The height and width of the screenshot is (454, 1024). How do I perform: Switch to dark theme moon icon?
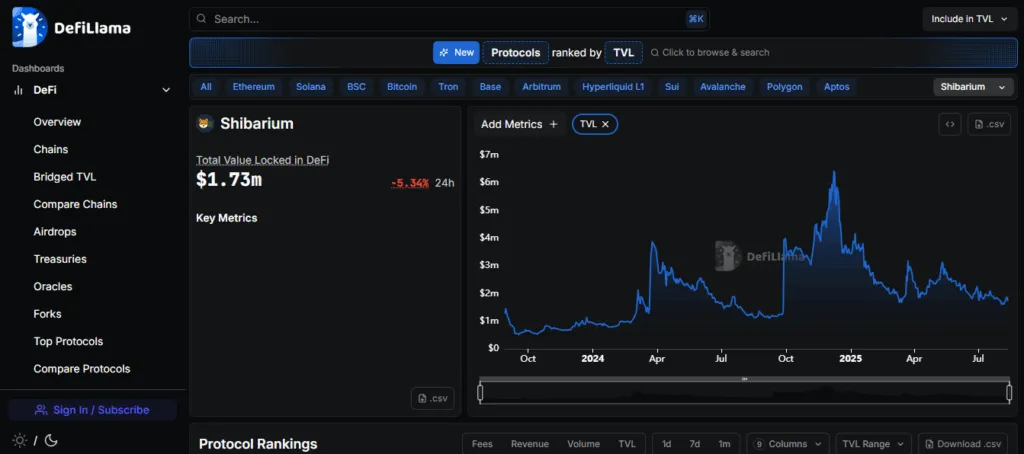pos(51,440)
